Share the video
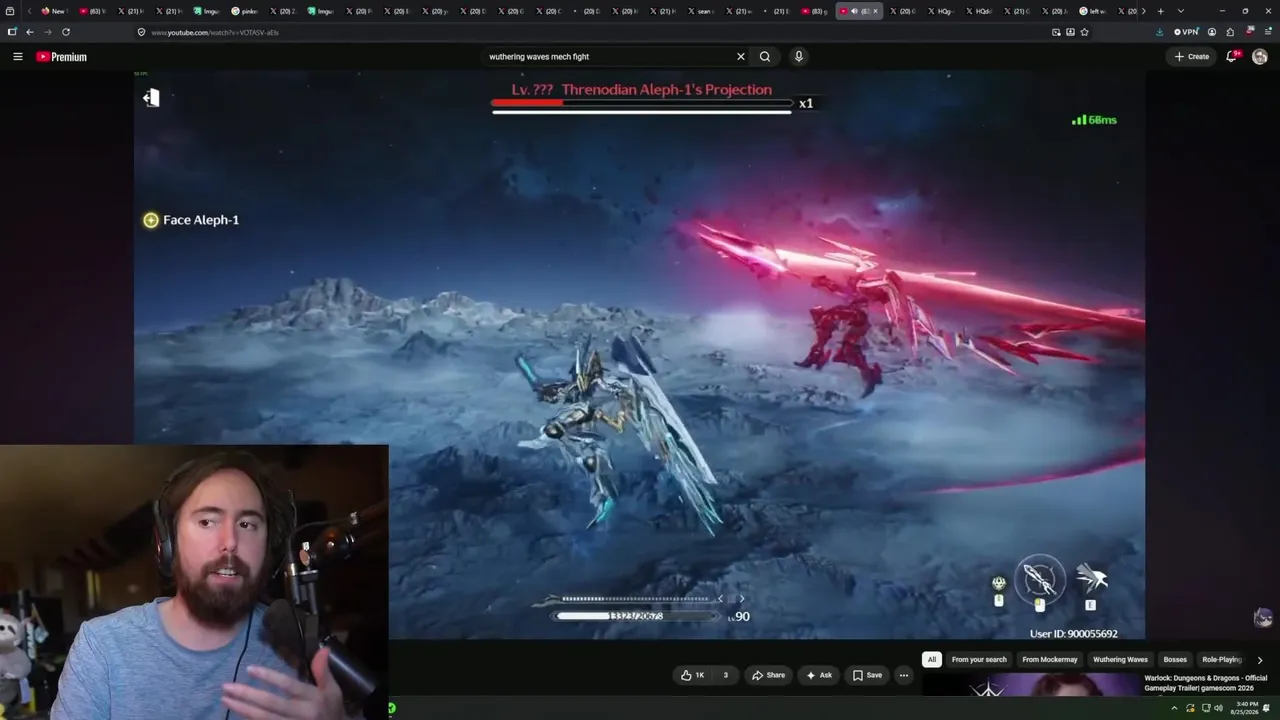 pyautogui.click(x=769, y=675)
